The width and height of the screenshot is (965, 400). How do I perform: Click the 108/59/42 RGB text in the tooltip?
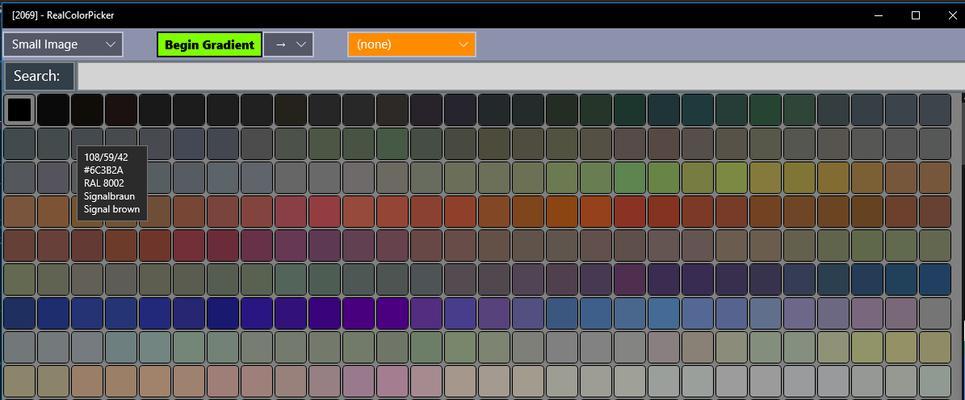[106, 157]
